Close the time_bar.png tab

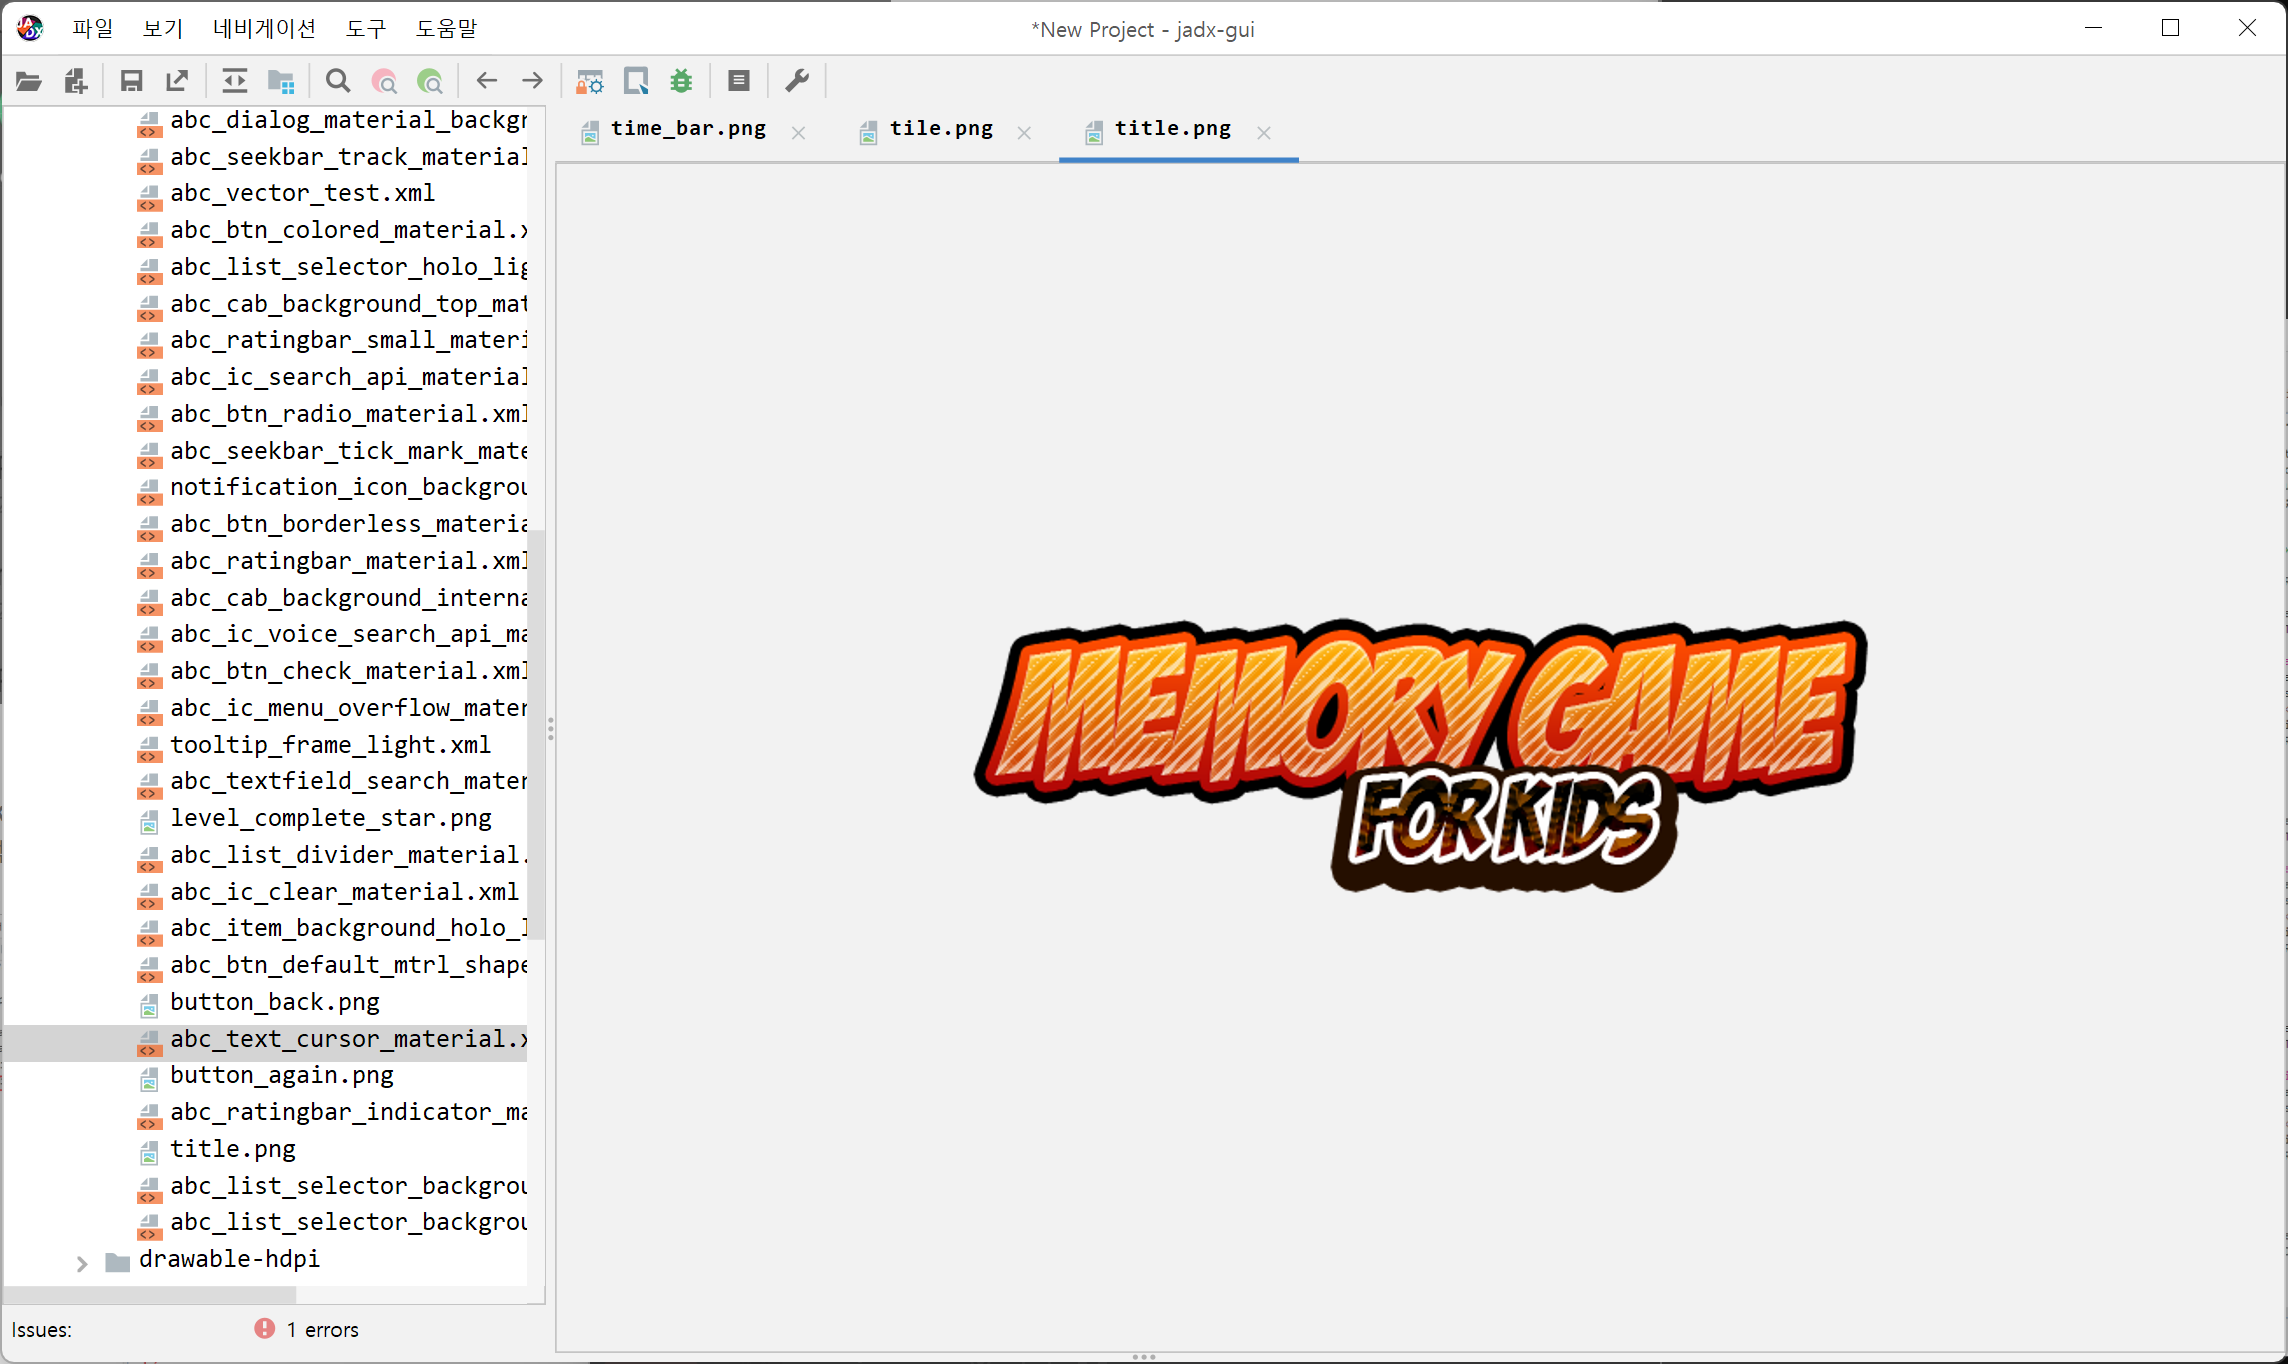click(x=798, y=132)
